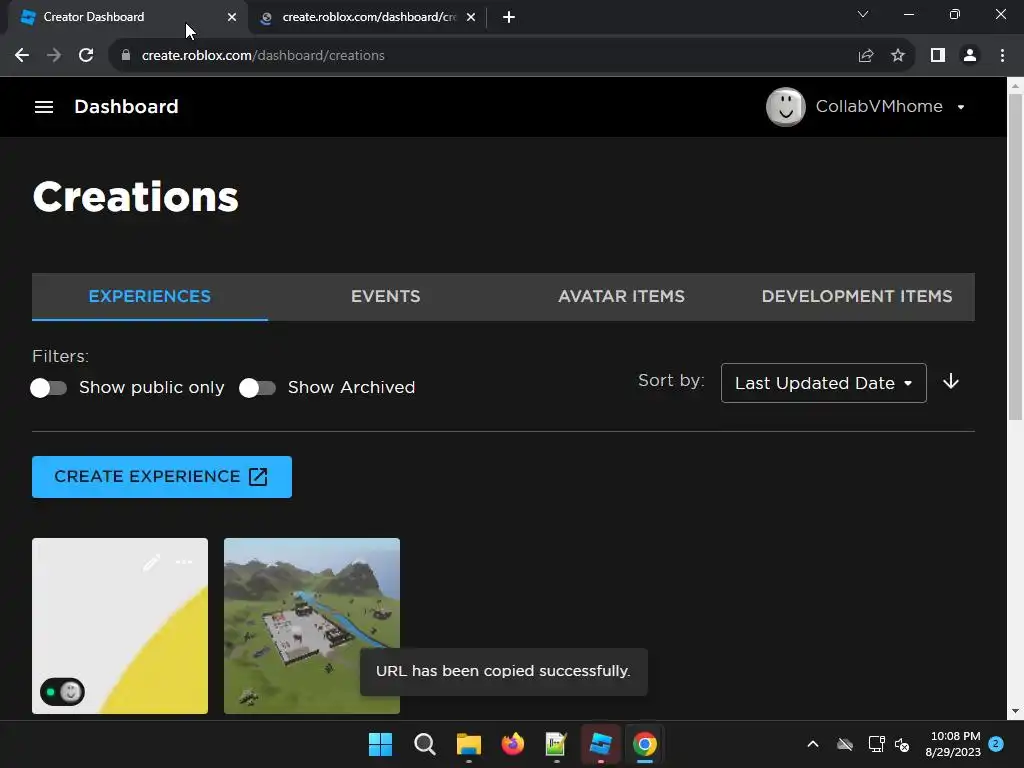
Task: Open the clock showing 10:08 PM
Action: (x=953, y=744)
